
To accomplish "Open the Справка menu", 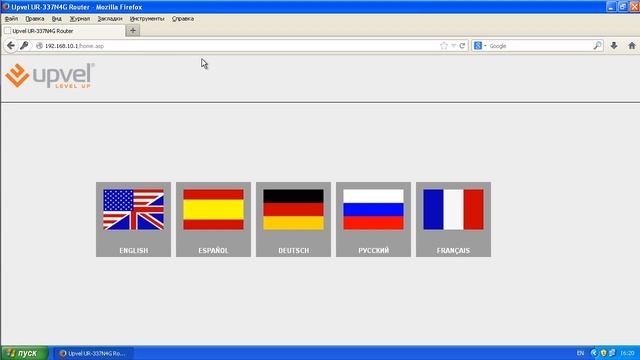I will coord(183,19).
